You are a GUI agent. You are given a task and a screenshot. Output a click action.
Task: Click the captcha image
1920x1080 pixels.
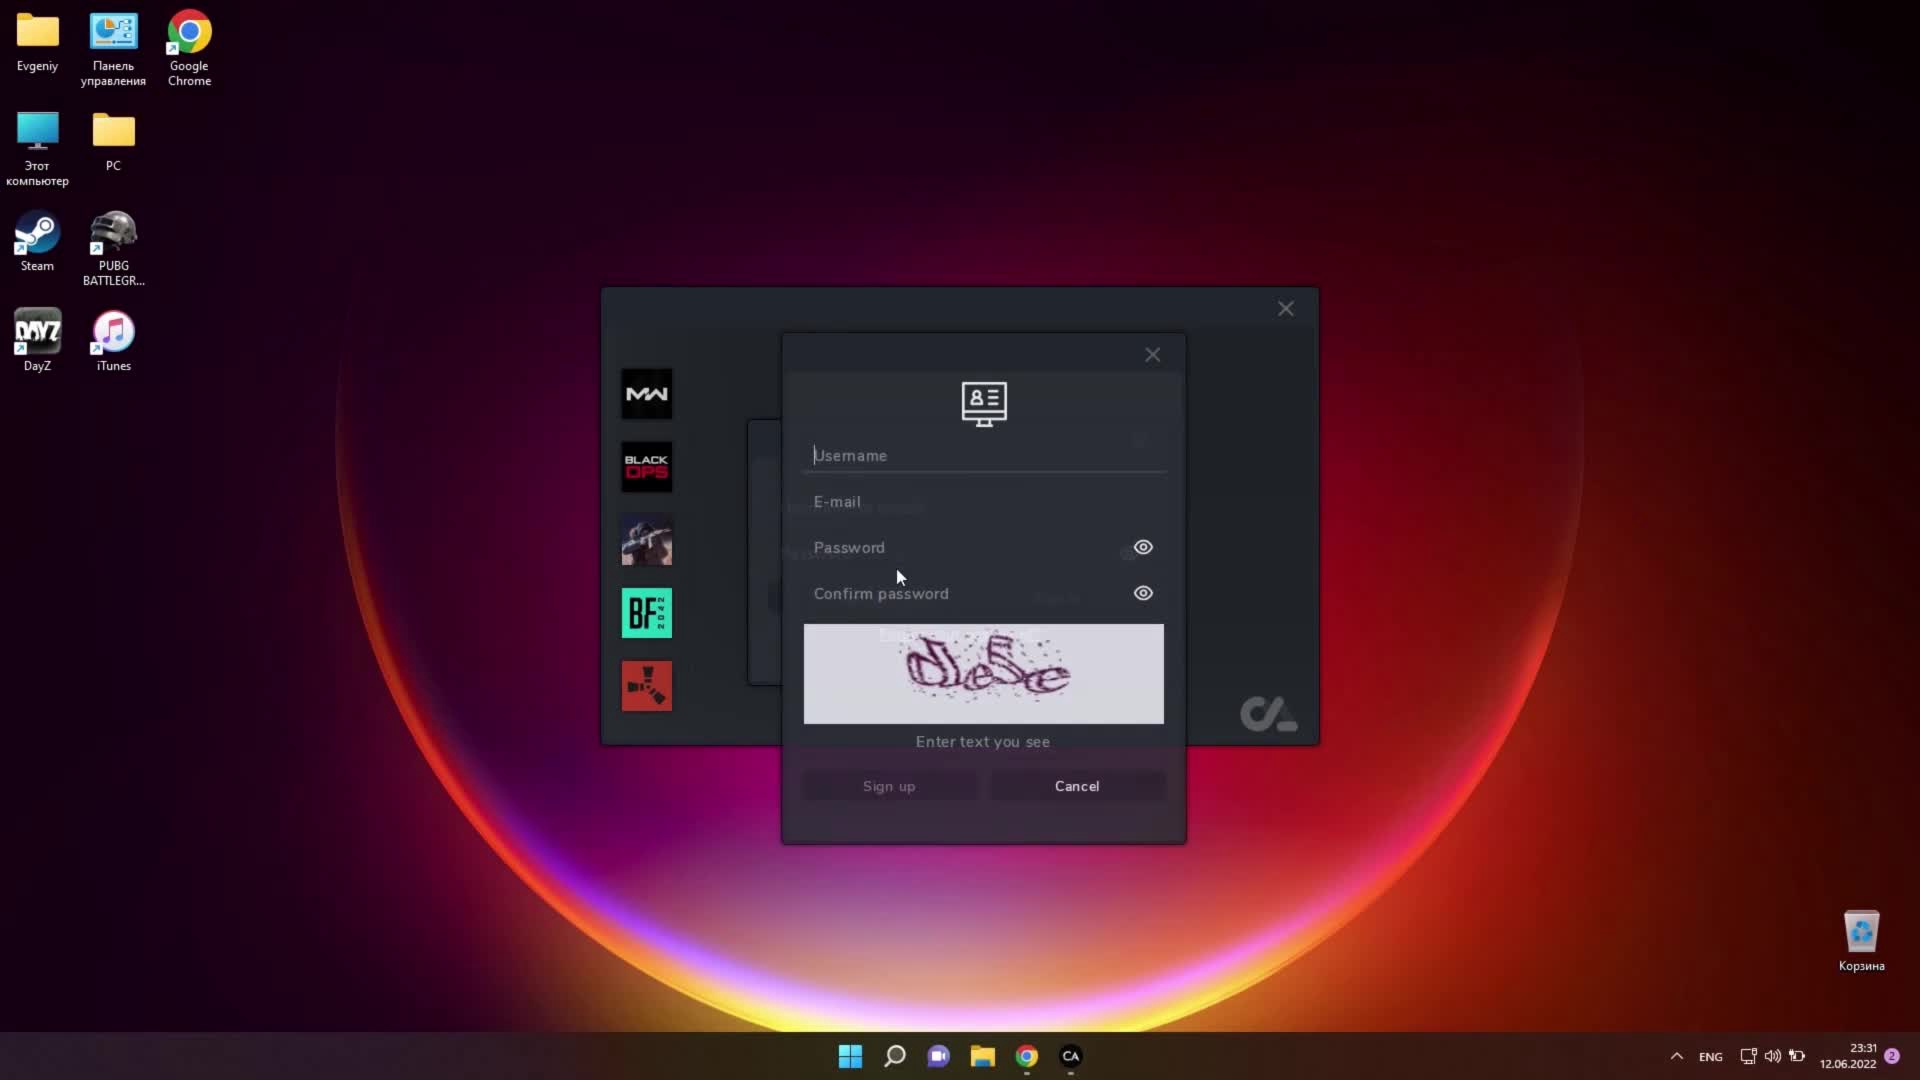984,674
